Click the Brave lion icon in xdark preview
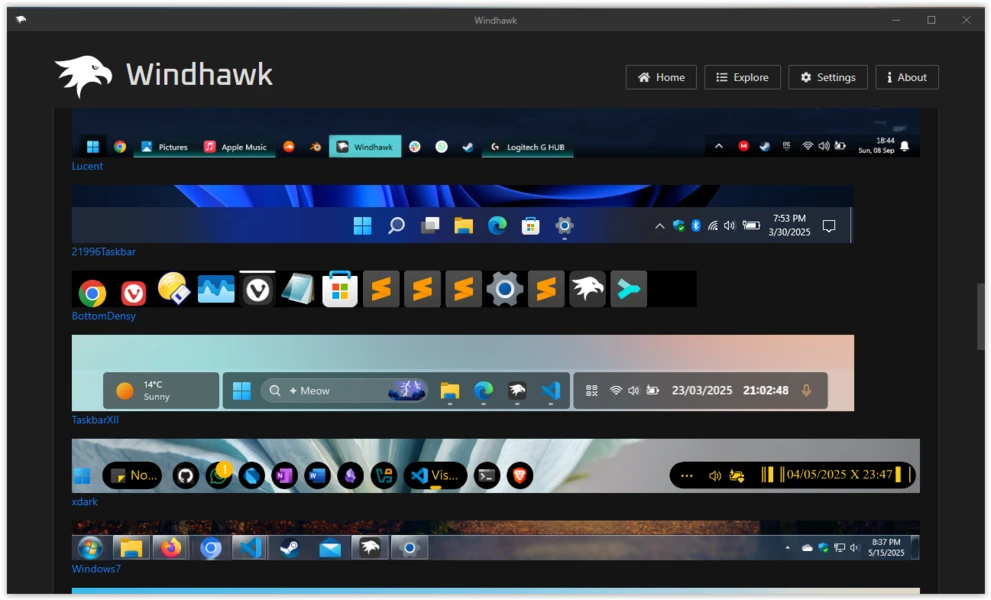The height and width of the screenshot is (600, 991). [520, 475]
